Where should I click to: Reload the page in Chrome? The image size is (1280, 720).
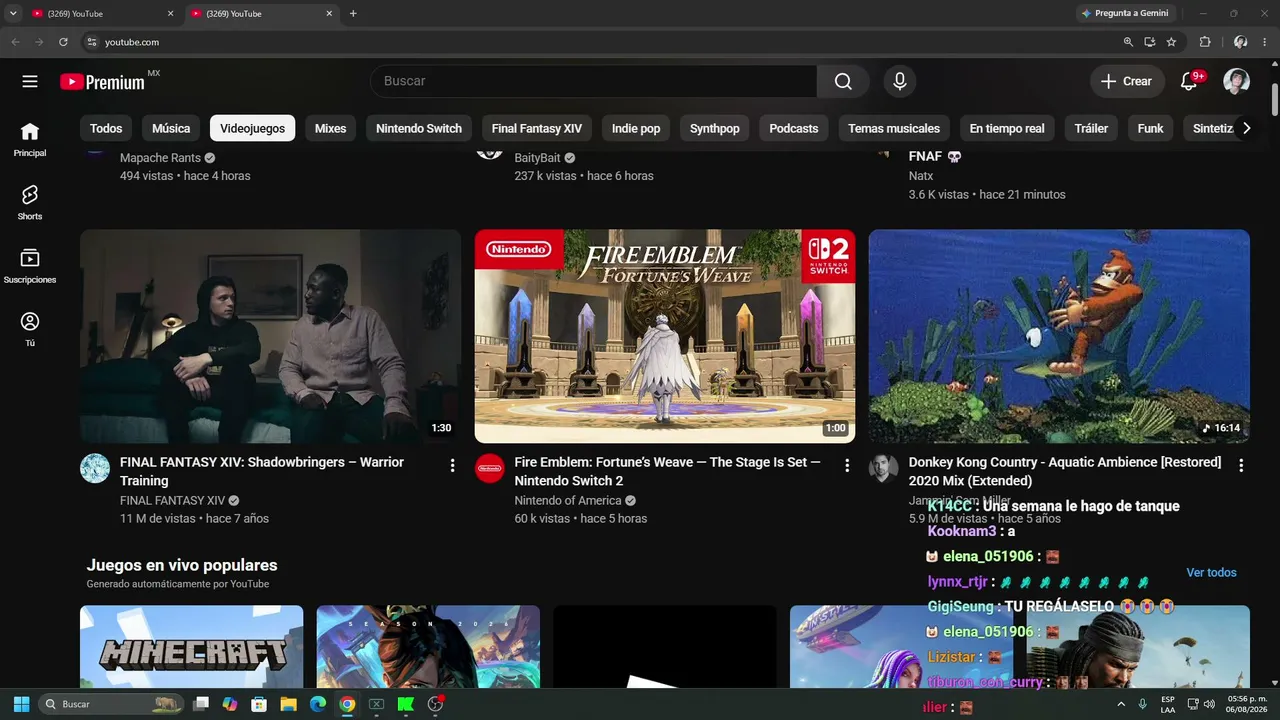[63, 42]
